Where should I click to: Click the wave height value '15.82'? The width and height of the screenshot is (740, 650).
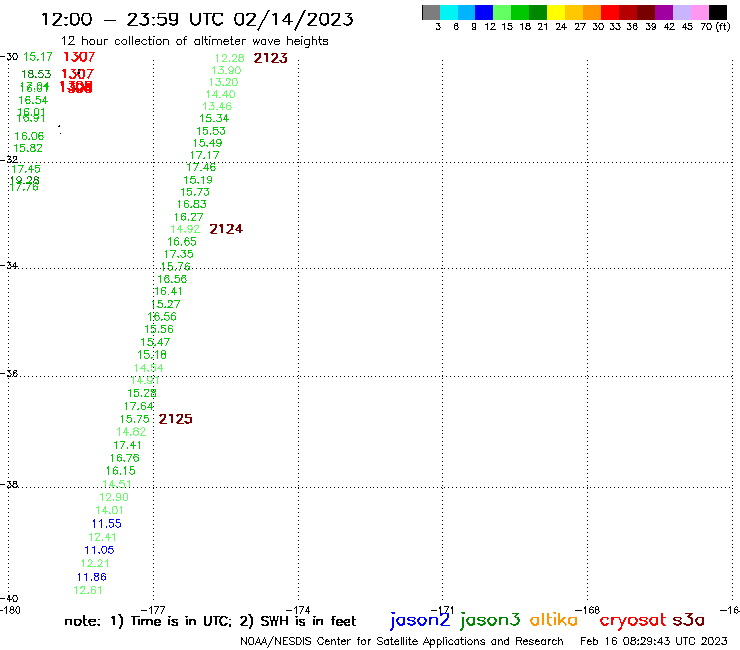pos(28,148)
